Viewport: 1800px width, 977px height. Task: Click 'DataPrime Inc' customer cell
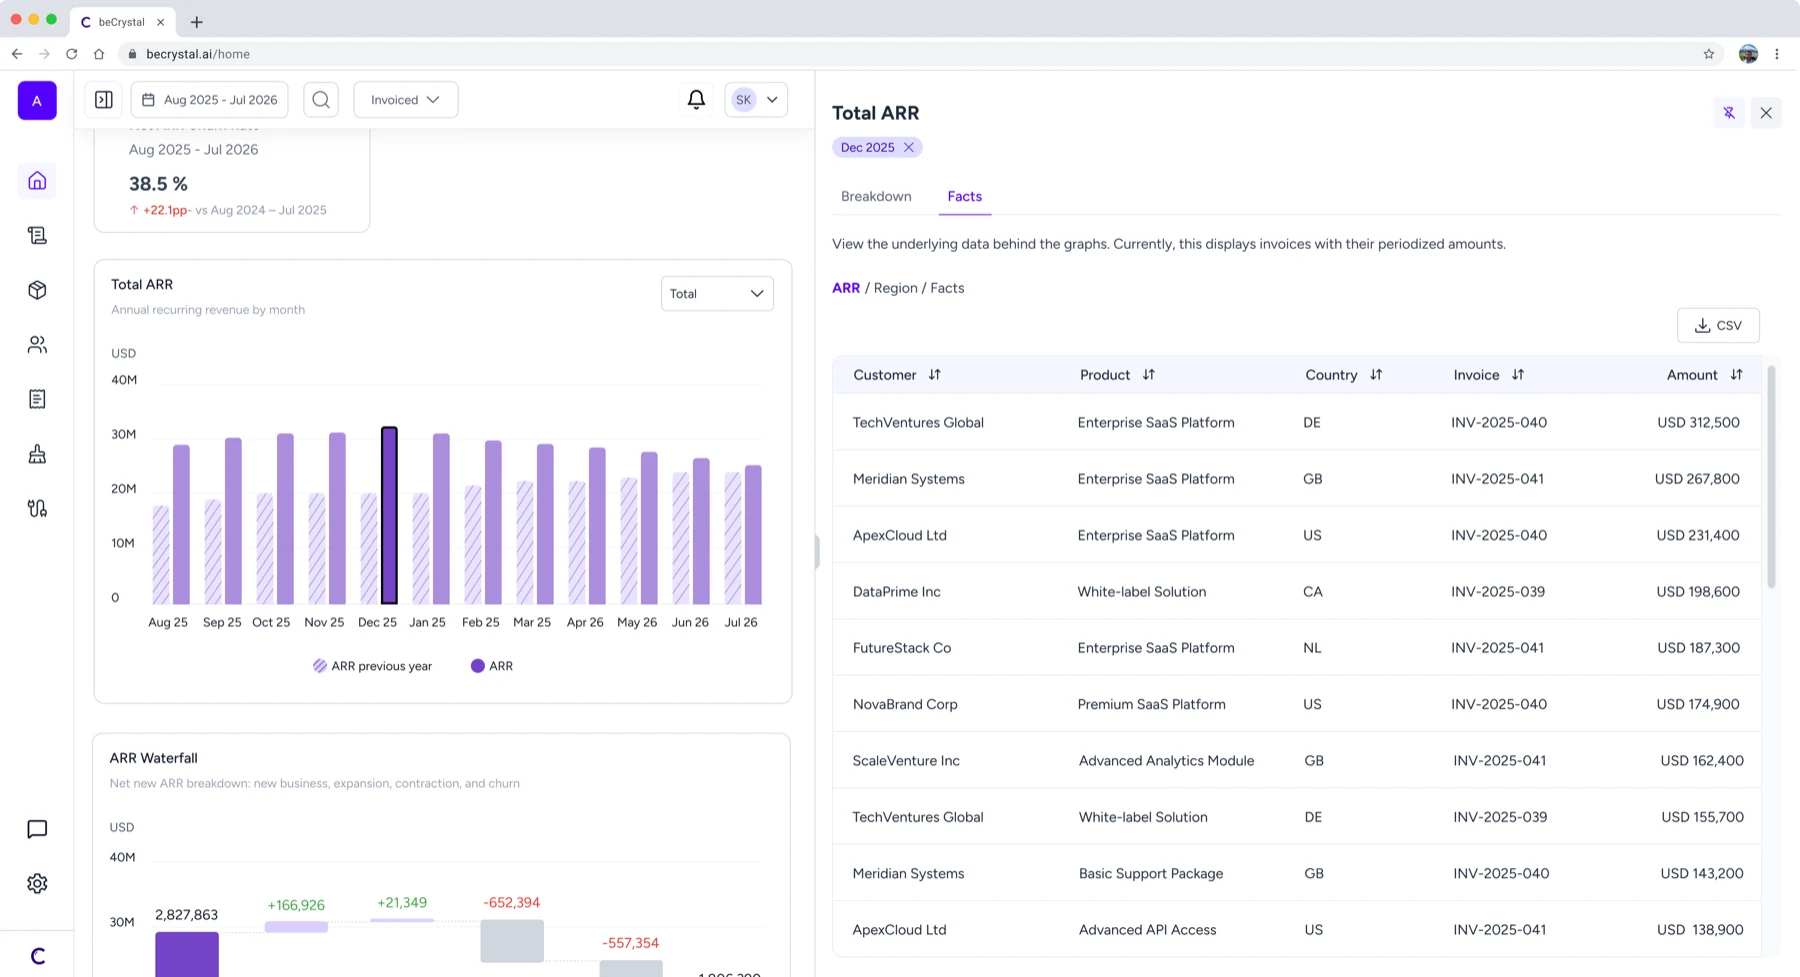[x=896, y=592]
